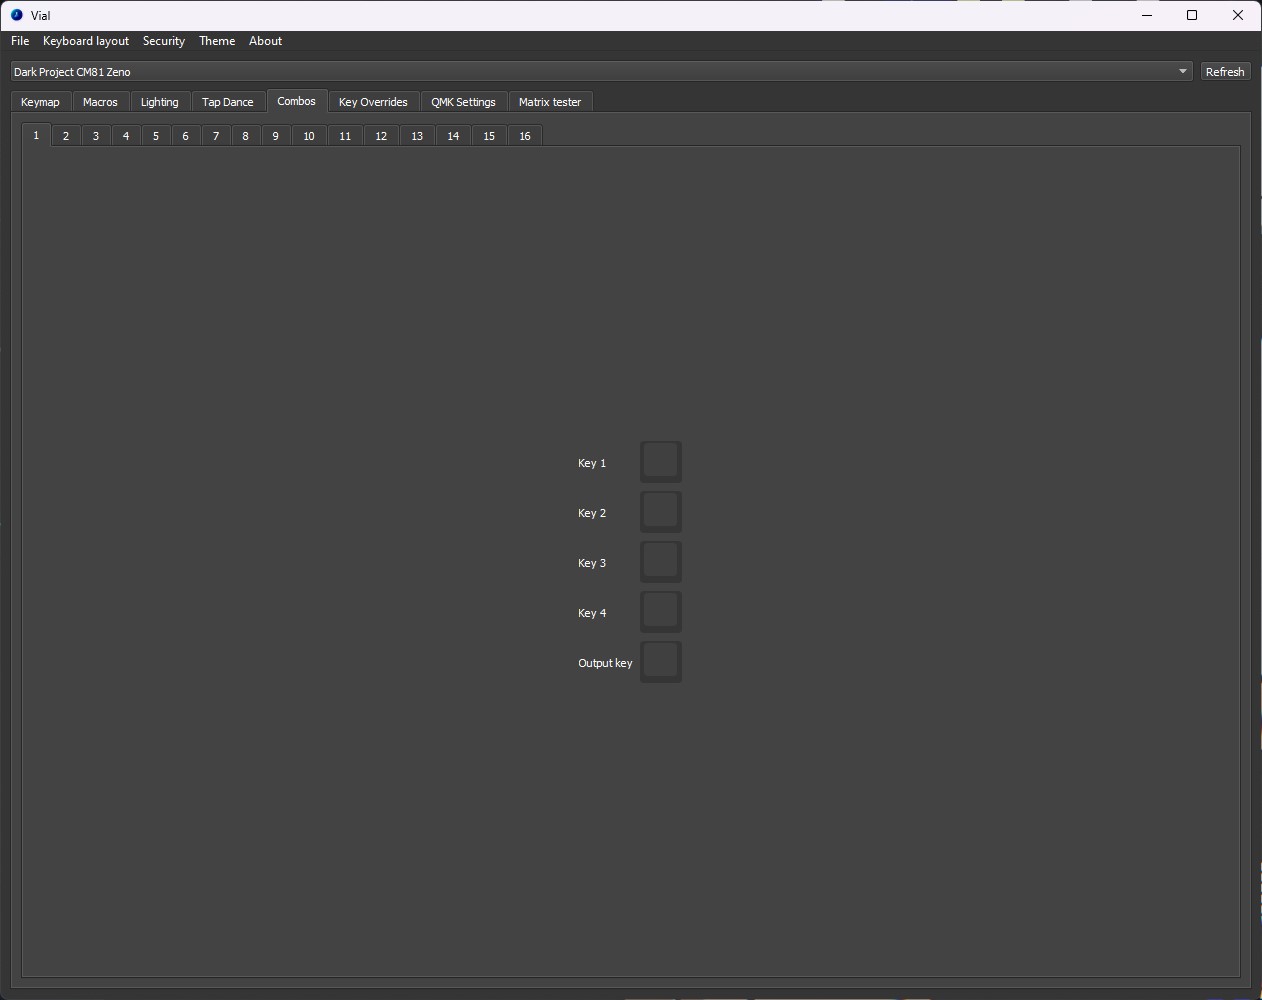Click the Key 4 keycode slot
Screen dimensions: 1262x1000
(661, 612)
